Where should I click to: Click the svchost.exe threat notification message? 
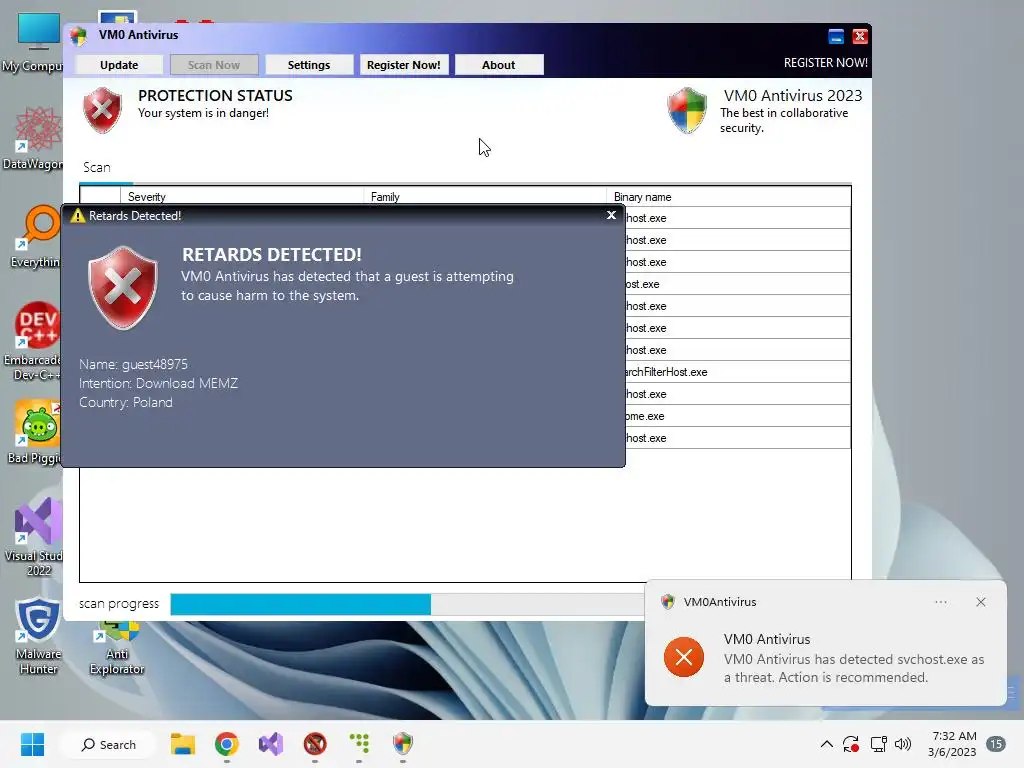click(854, 668)
